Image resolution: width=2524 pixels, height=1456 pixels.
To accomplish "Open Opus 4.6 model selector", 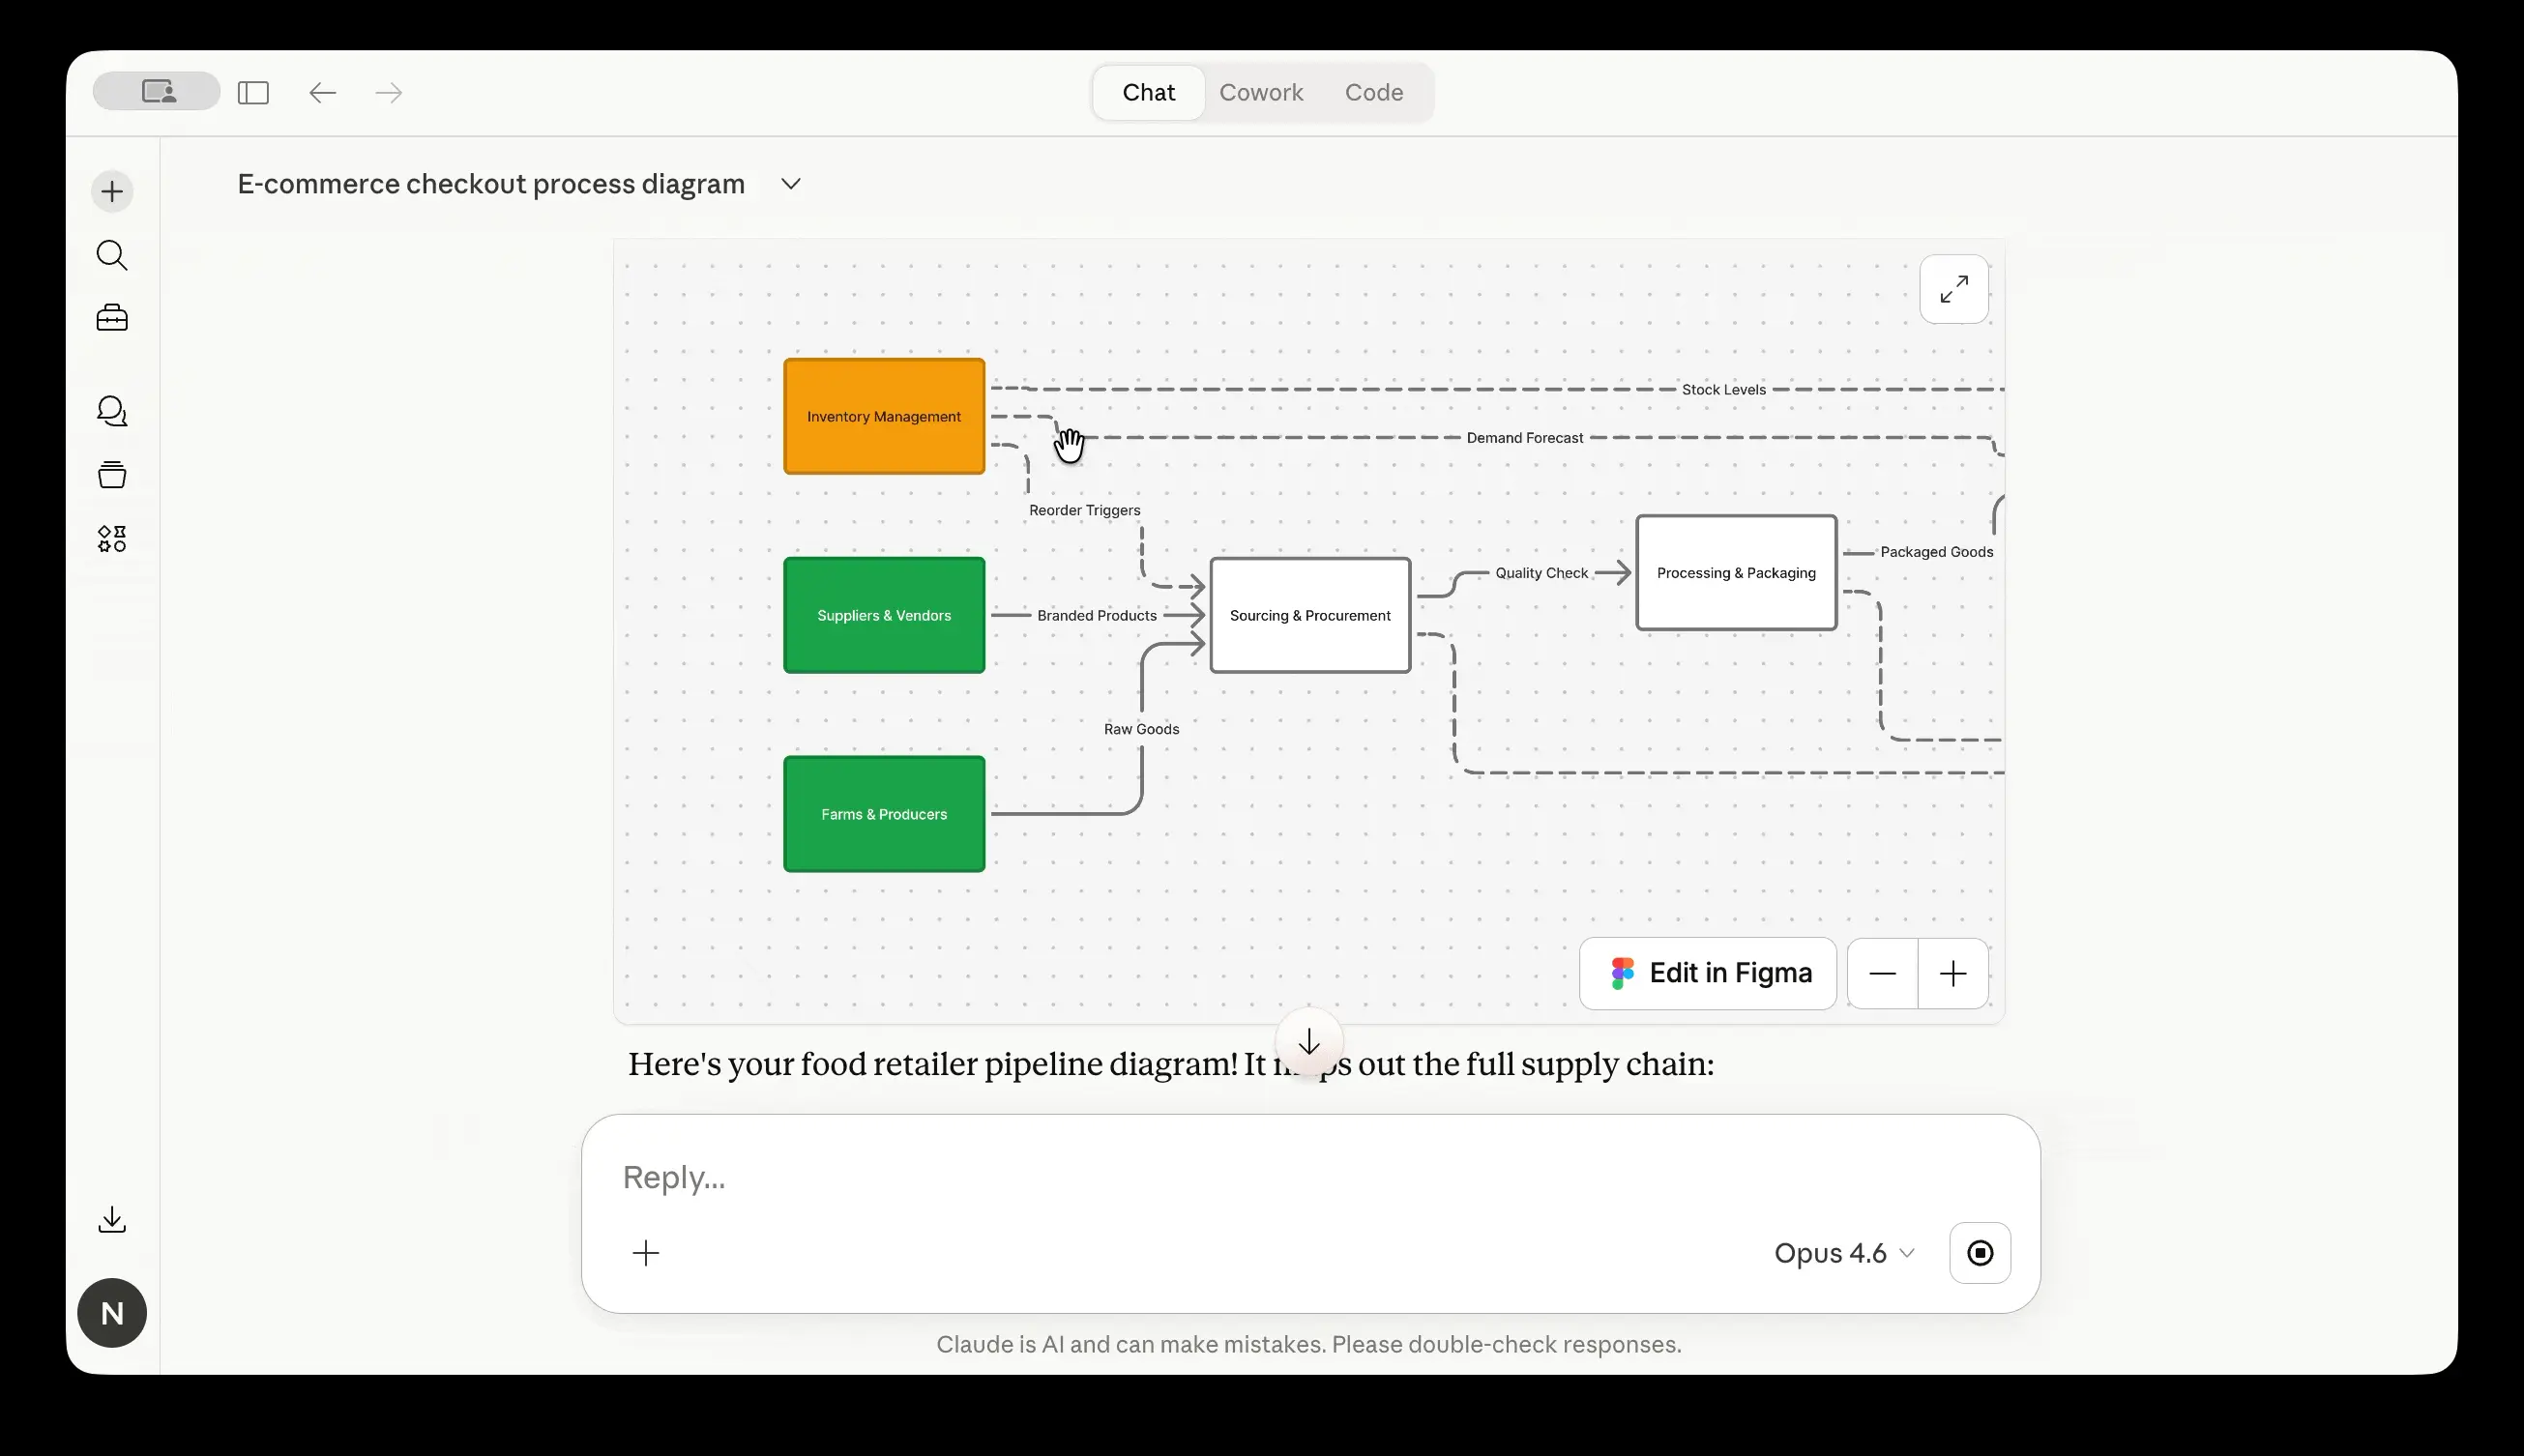I will coord(1843,1253).
